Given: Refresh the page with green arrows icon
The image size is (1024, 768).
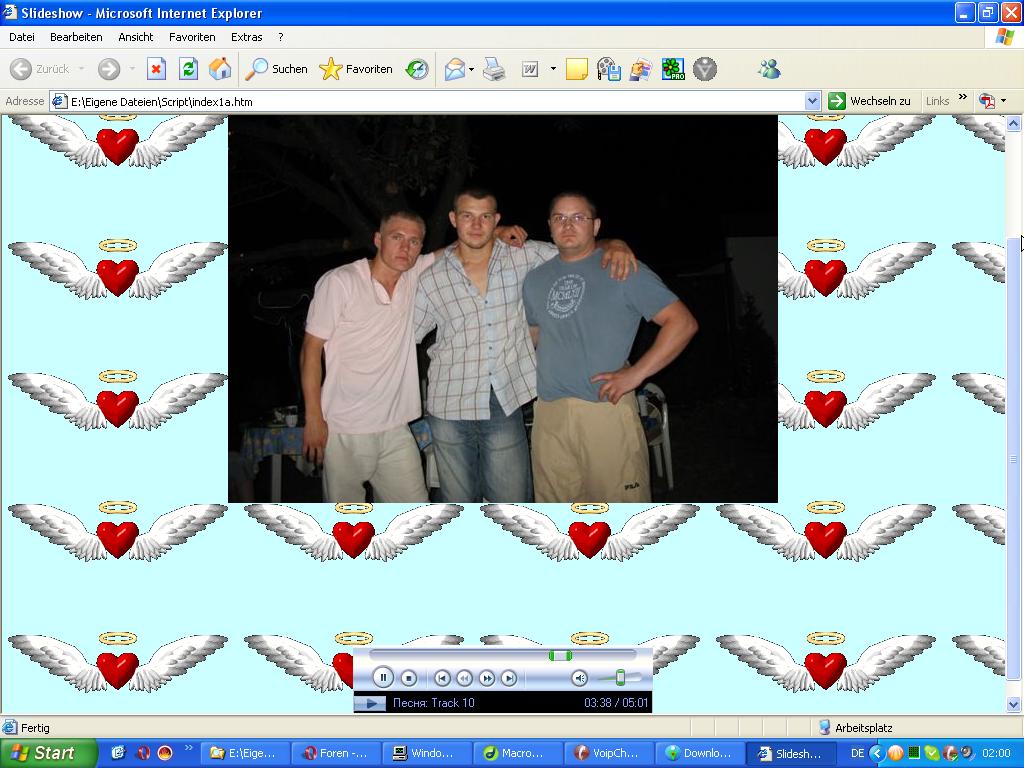Looking at the screenshot, I should click(188, 69).
